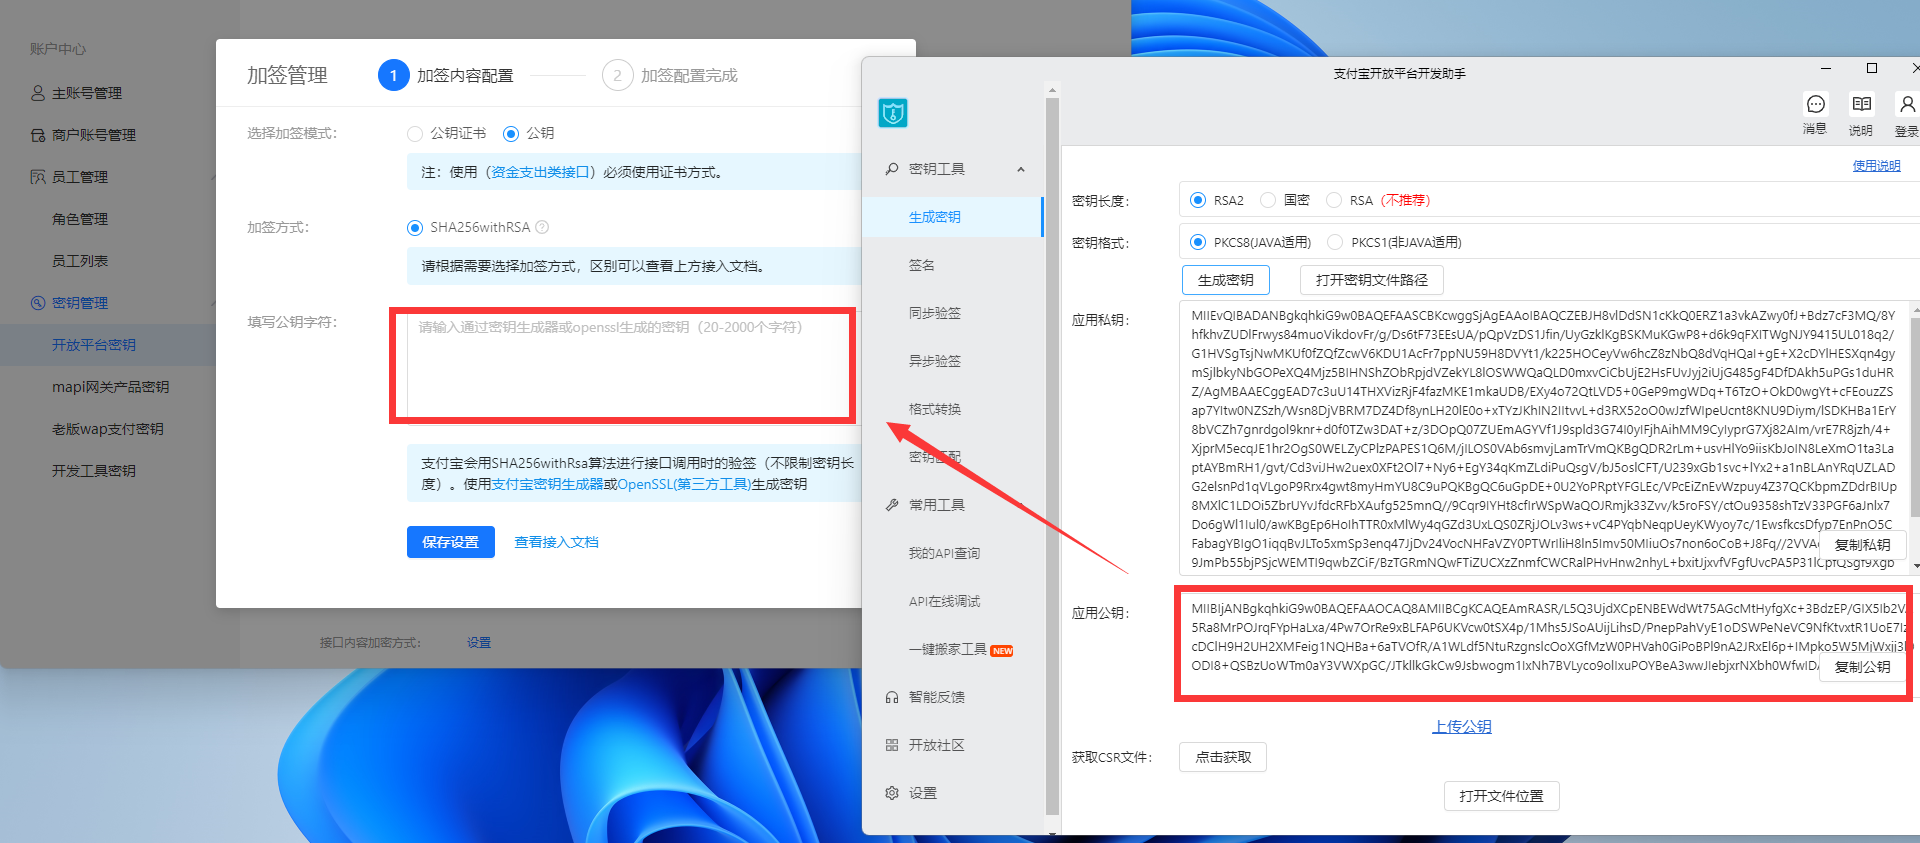Viewport: 1920px width, 843px height.
Task: Click the blue shield logo icon
Action: [x=892, y=113]
